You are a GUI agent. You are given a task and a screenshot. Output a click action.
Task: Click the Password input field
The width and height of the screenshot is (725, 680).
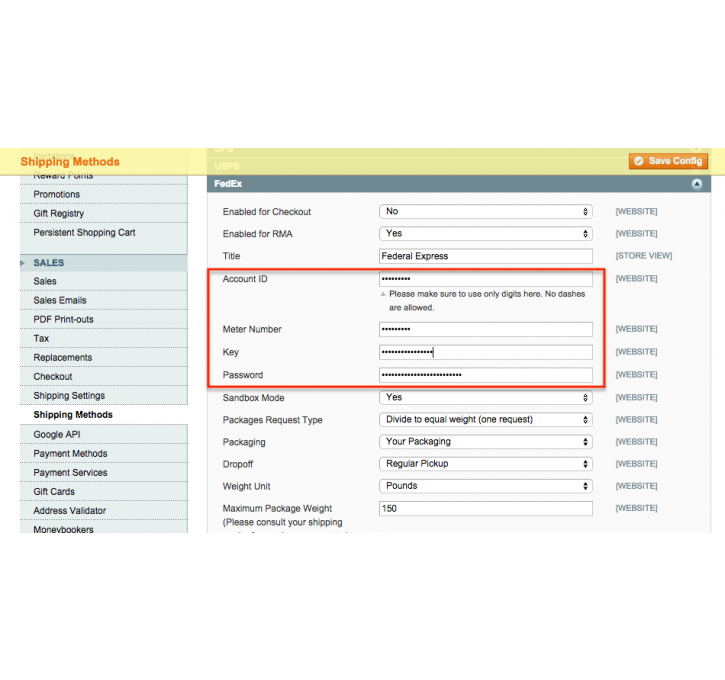tap(485, 375)
